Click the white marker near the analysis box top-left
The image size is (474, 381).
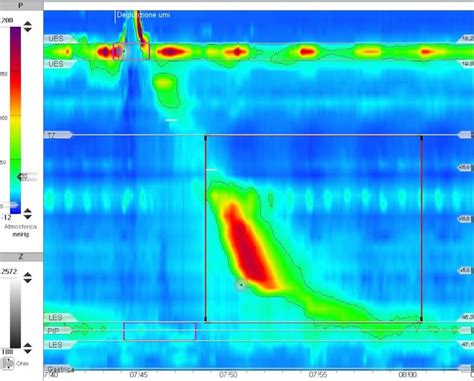(x=212, y=170)
